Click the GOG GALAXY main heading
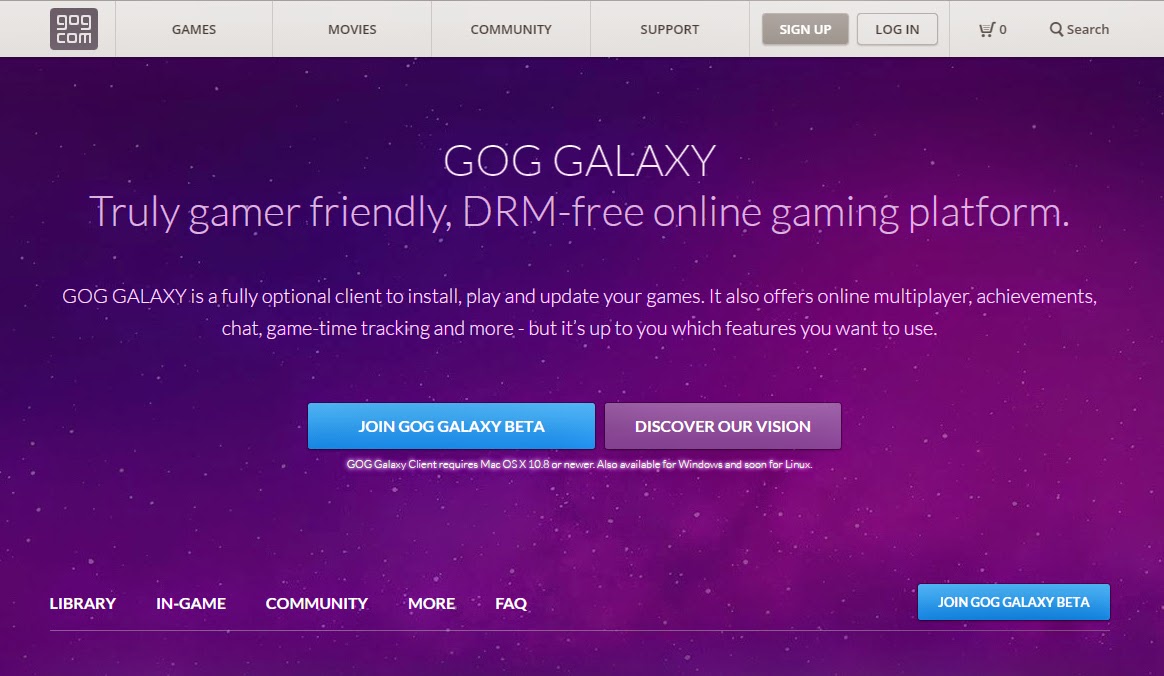Viewport: 1164px width, 676px height. [x=580, y=160]
